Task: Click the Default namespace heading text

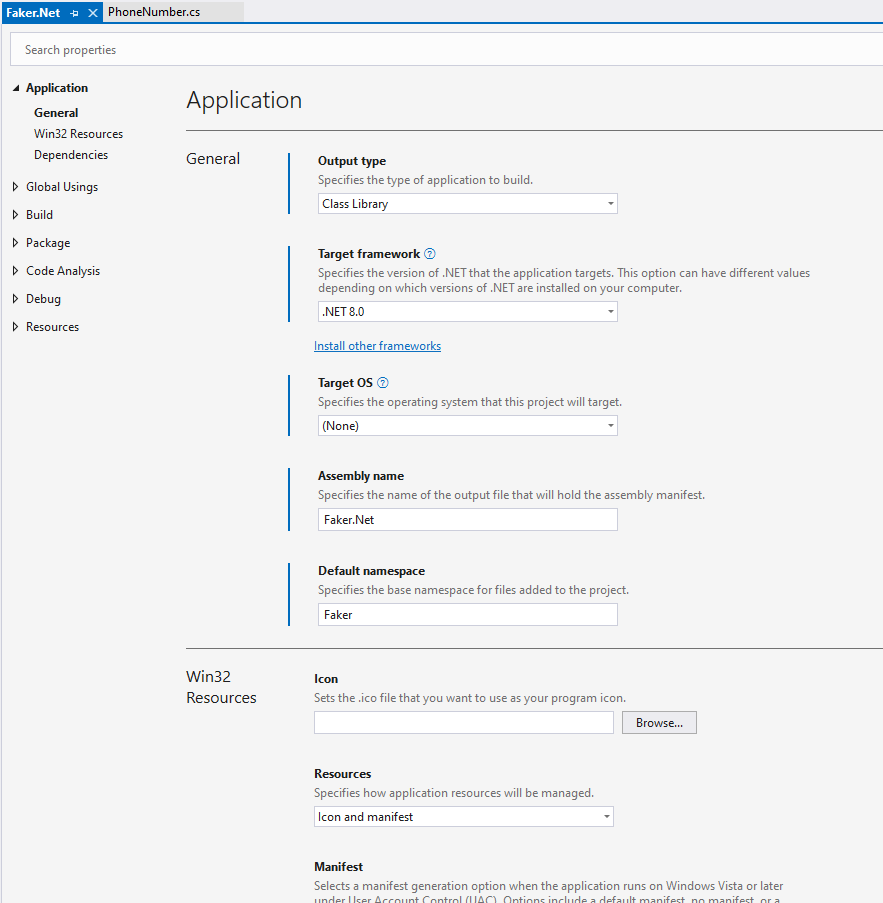Action: point(372,571)
